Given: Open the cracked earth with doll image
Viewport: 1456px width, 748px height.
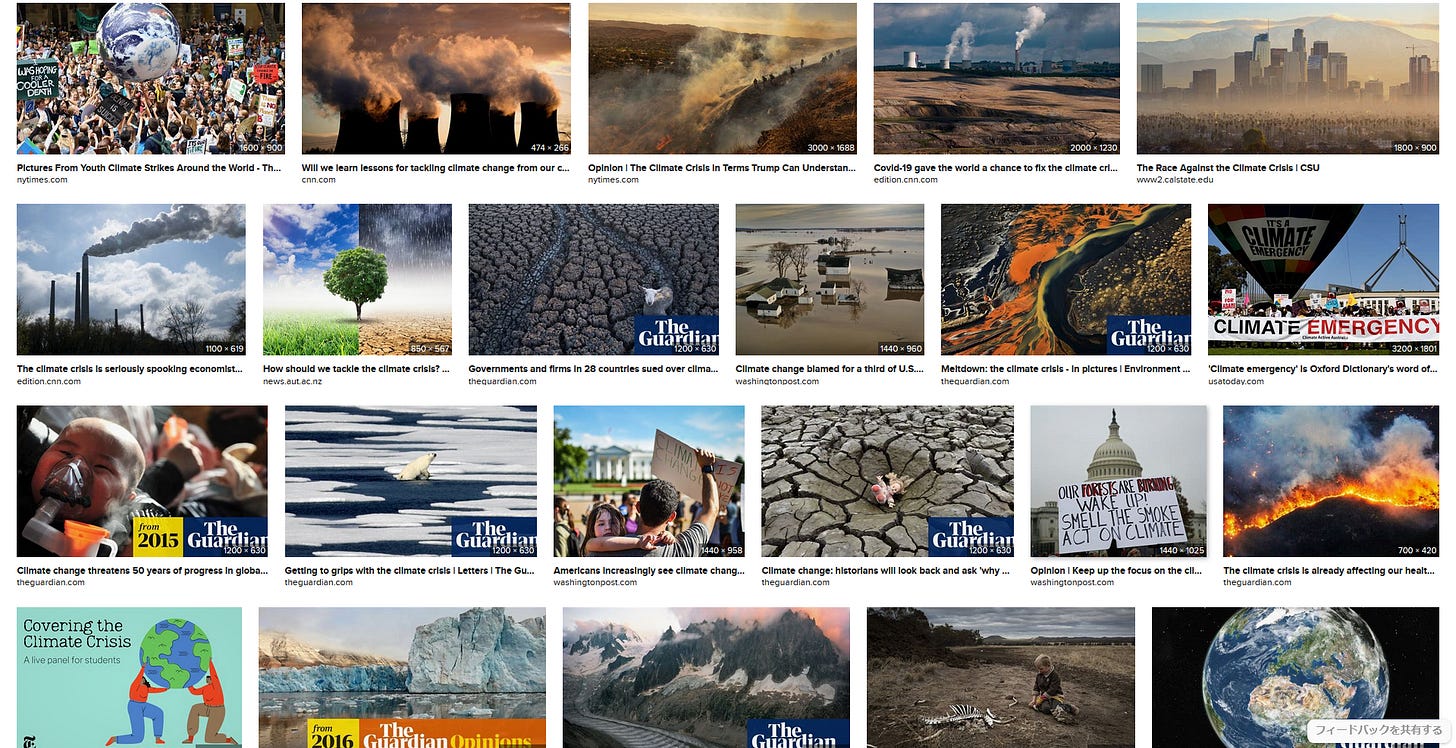Looking at the screenshot, I should tap(888, 481).
